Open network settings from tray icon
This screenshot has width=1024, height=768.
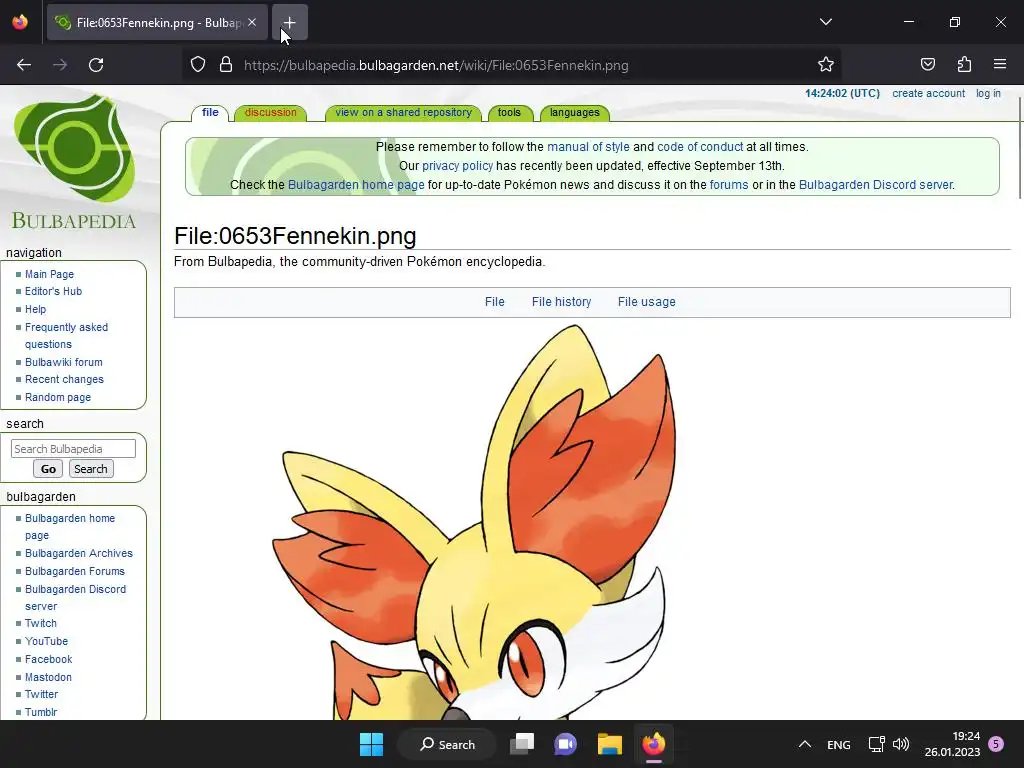point(876,744)
